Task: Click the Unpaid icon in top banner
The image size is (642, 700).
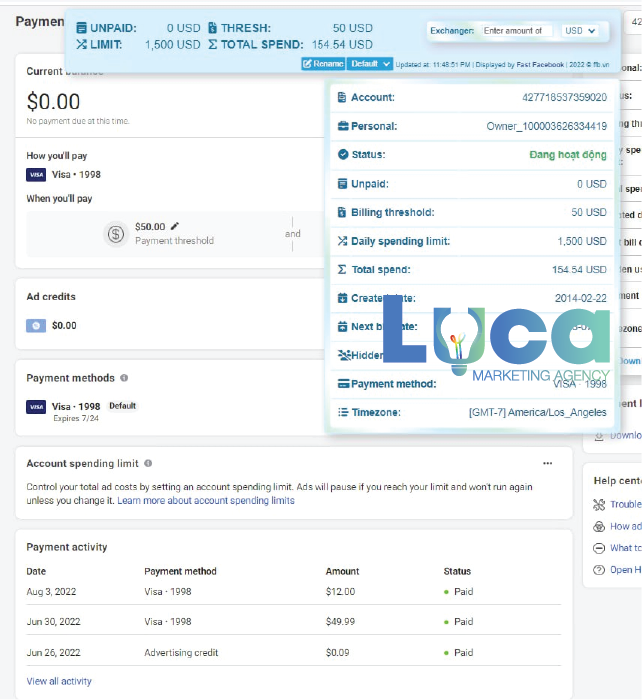Action: point(81,28)
